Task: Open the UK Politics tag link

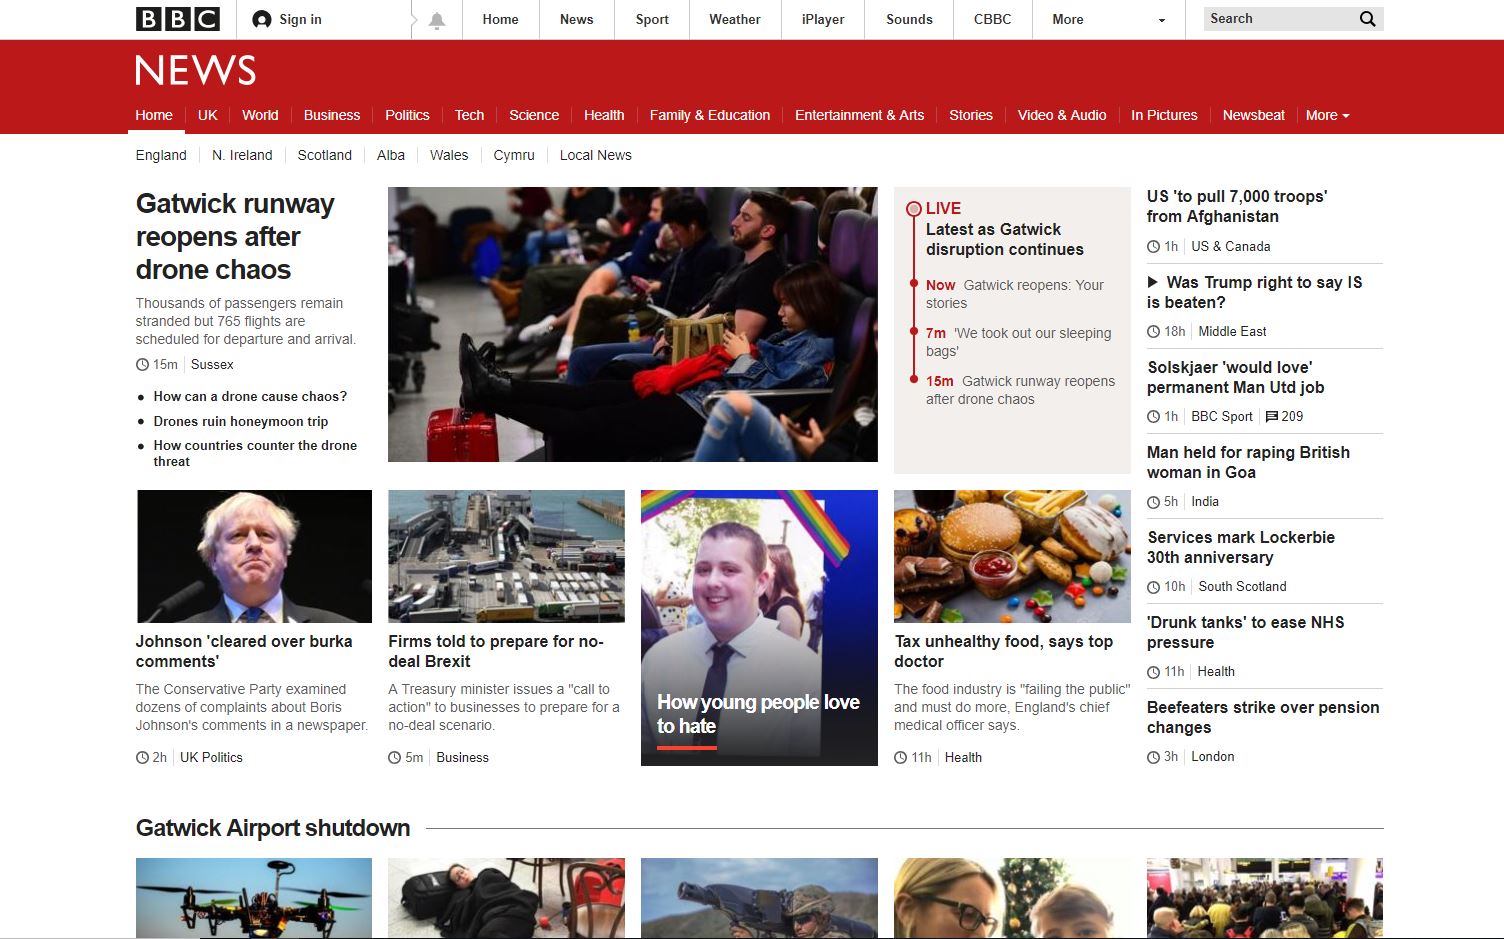Action: tap(211, 757)
